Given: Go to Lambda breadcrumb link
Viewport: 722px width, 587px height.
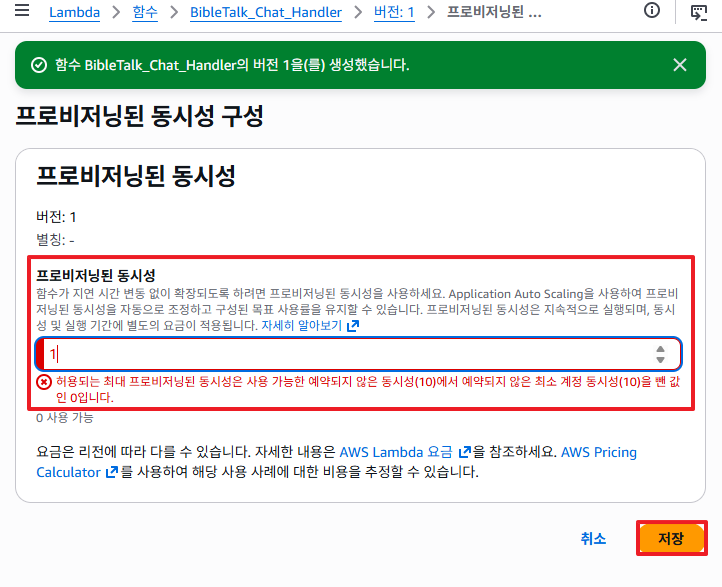Looking at the screenshot, I should click(75, 12).
